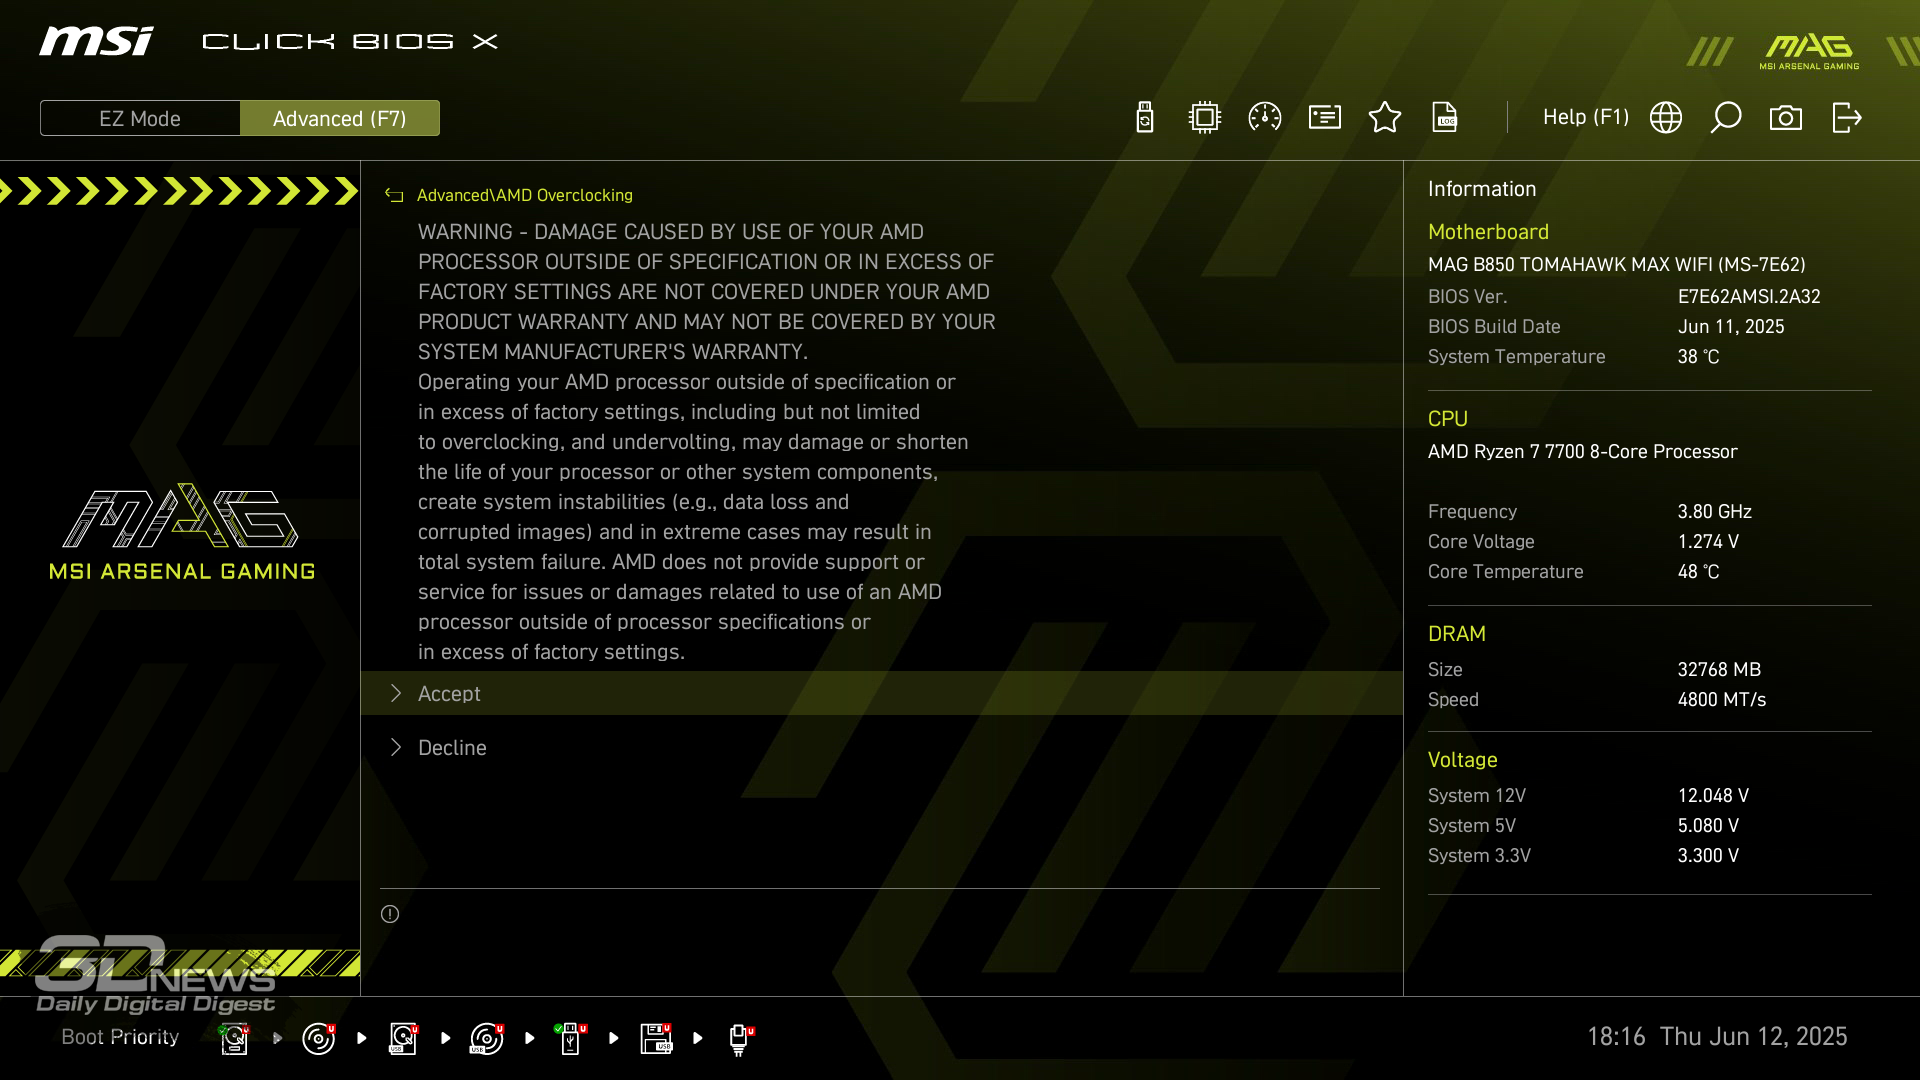The image size is (1920, 1080).
Task: Click the Core Temperature 48 °C value
Action: tap(1698, 571)
